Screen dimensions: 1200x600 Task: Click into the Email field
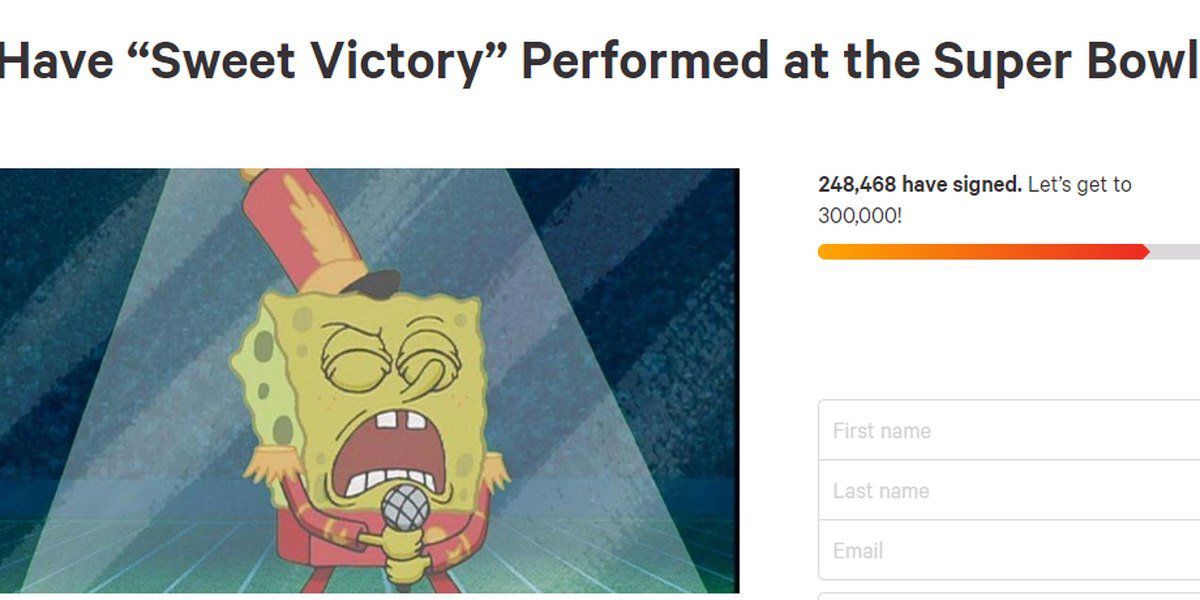click(x=1010, y=551)
